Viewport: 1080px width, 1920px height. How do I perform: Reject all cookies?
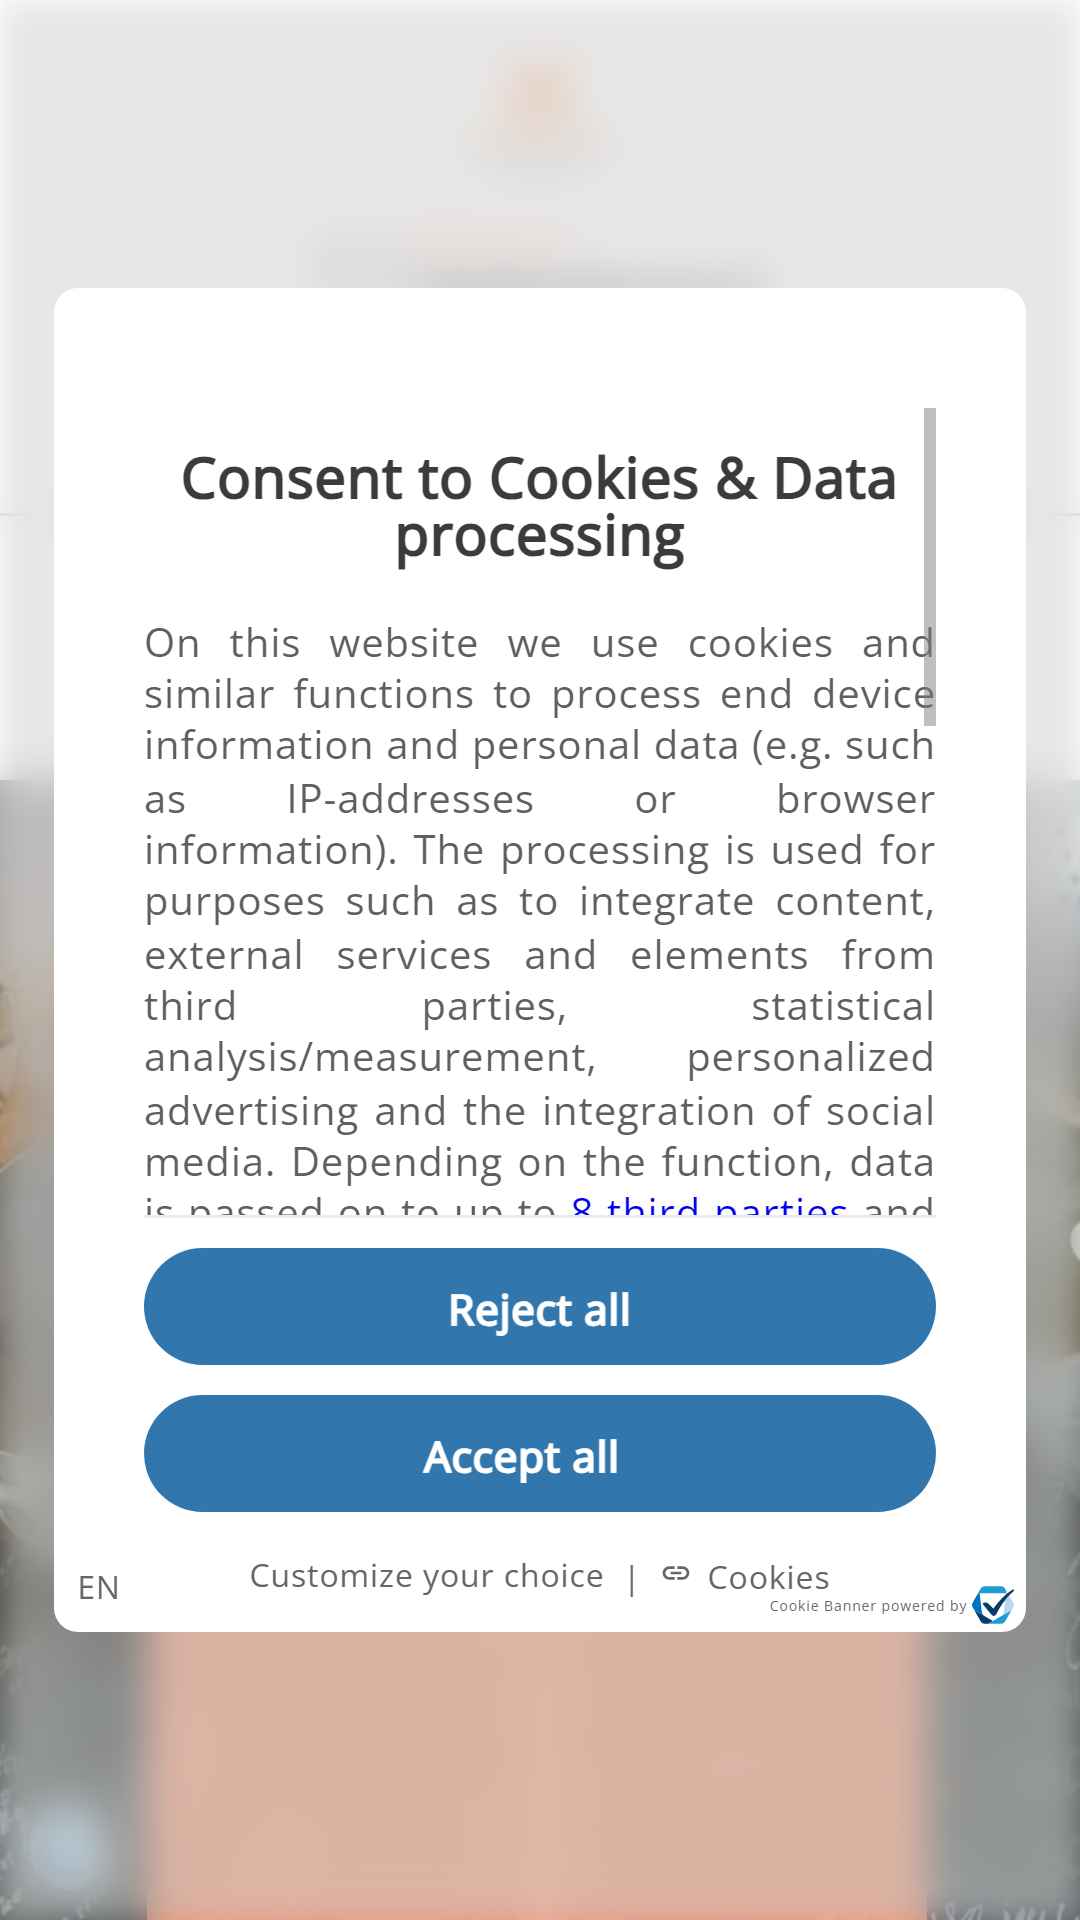[x=540, y=1306]
